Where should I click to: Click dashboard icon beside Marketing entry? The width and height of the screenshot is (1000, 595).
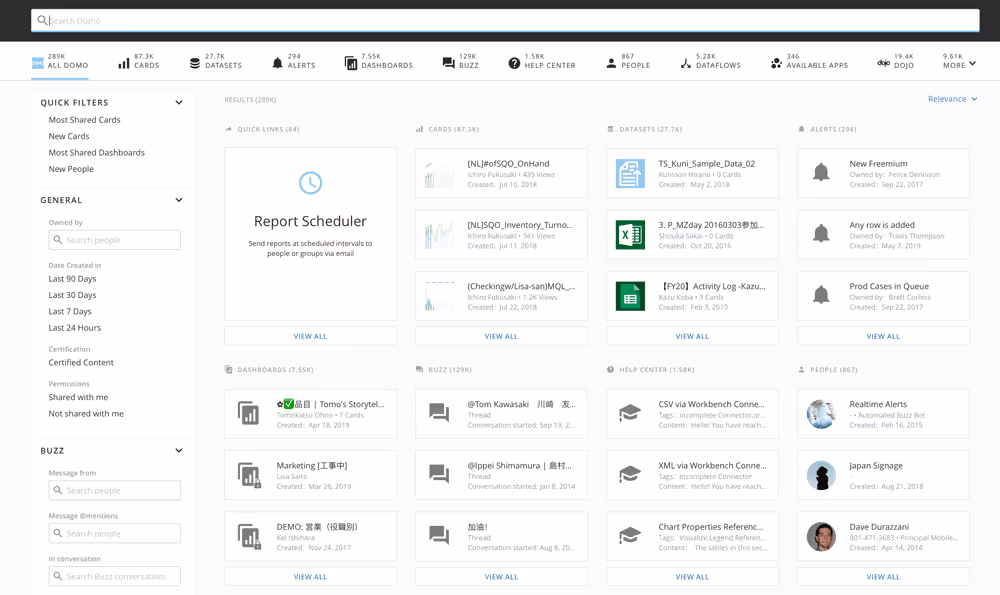(x=249, y=475)
